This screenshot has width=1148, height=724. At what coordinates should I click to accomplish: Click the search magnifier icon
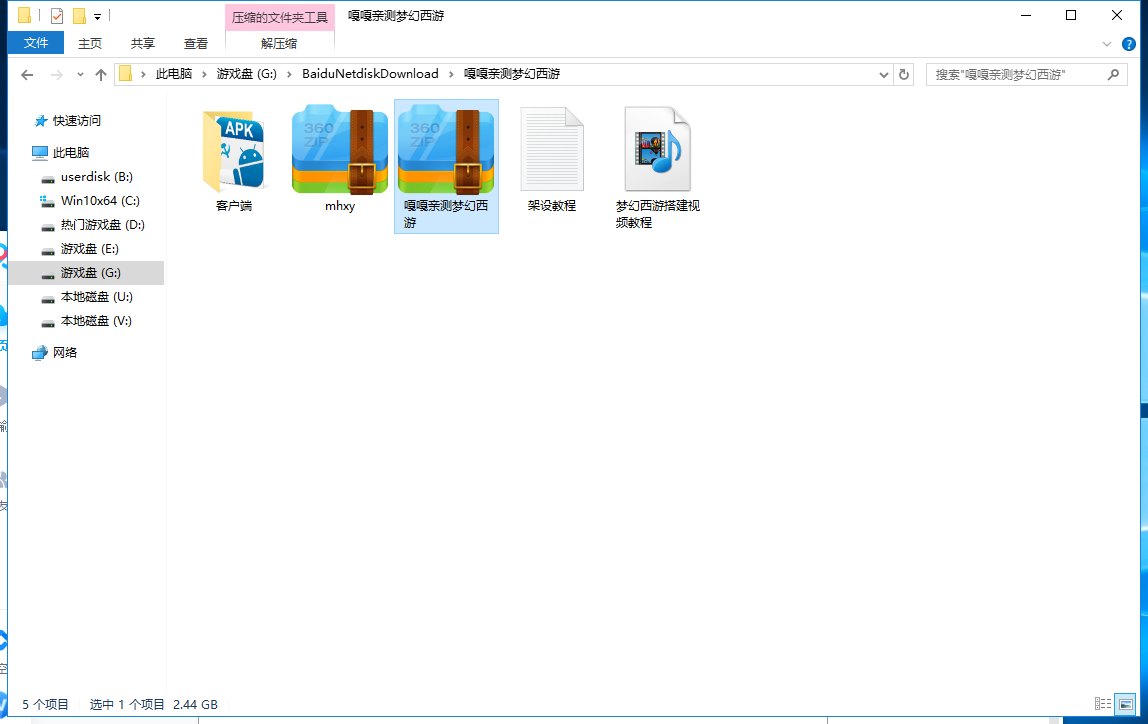[x=1113, y=75]
